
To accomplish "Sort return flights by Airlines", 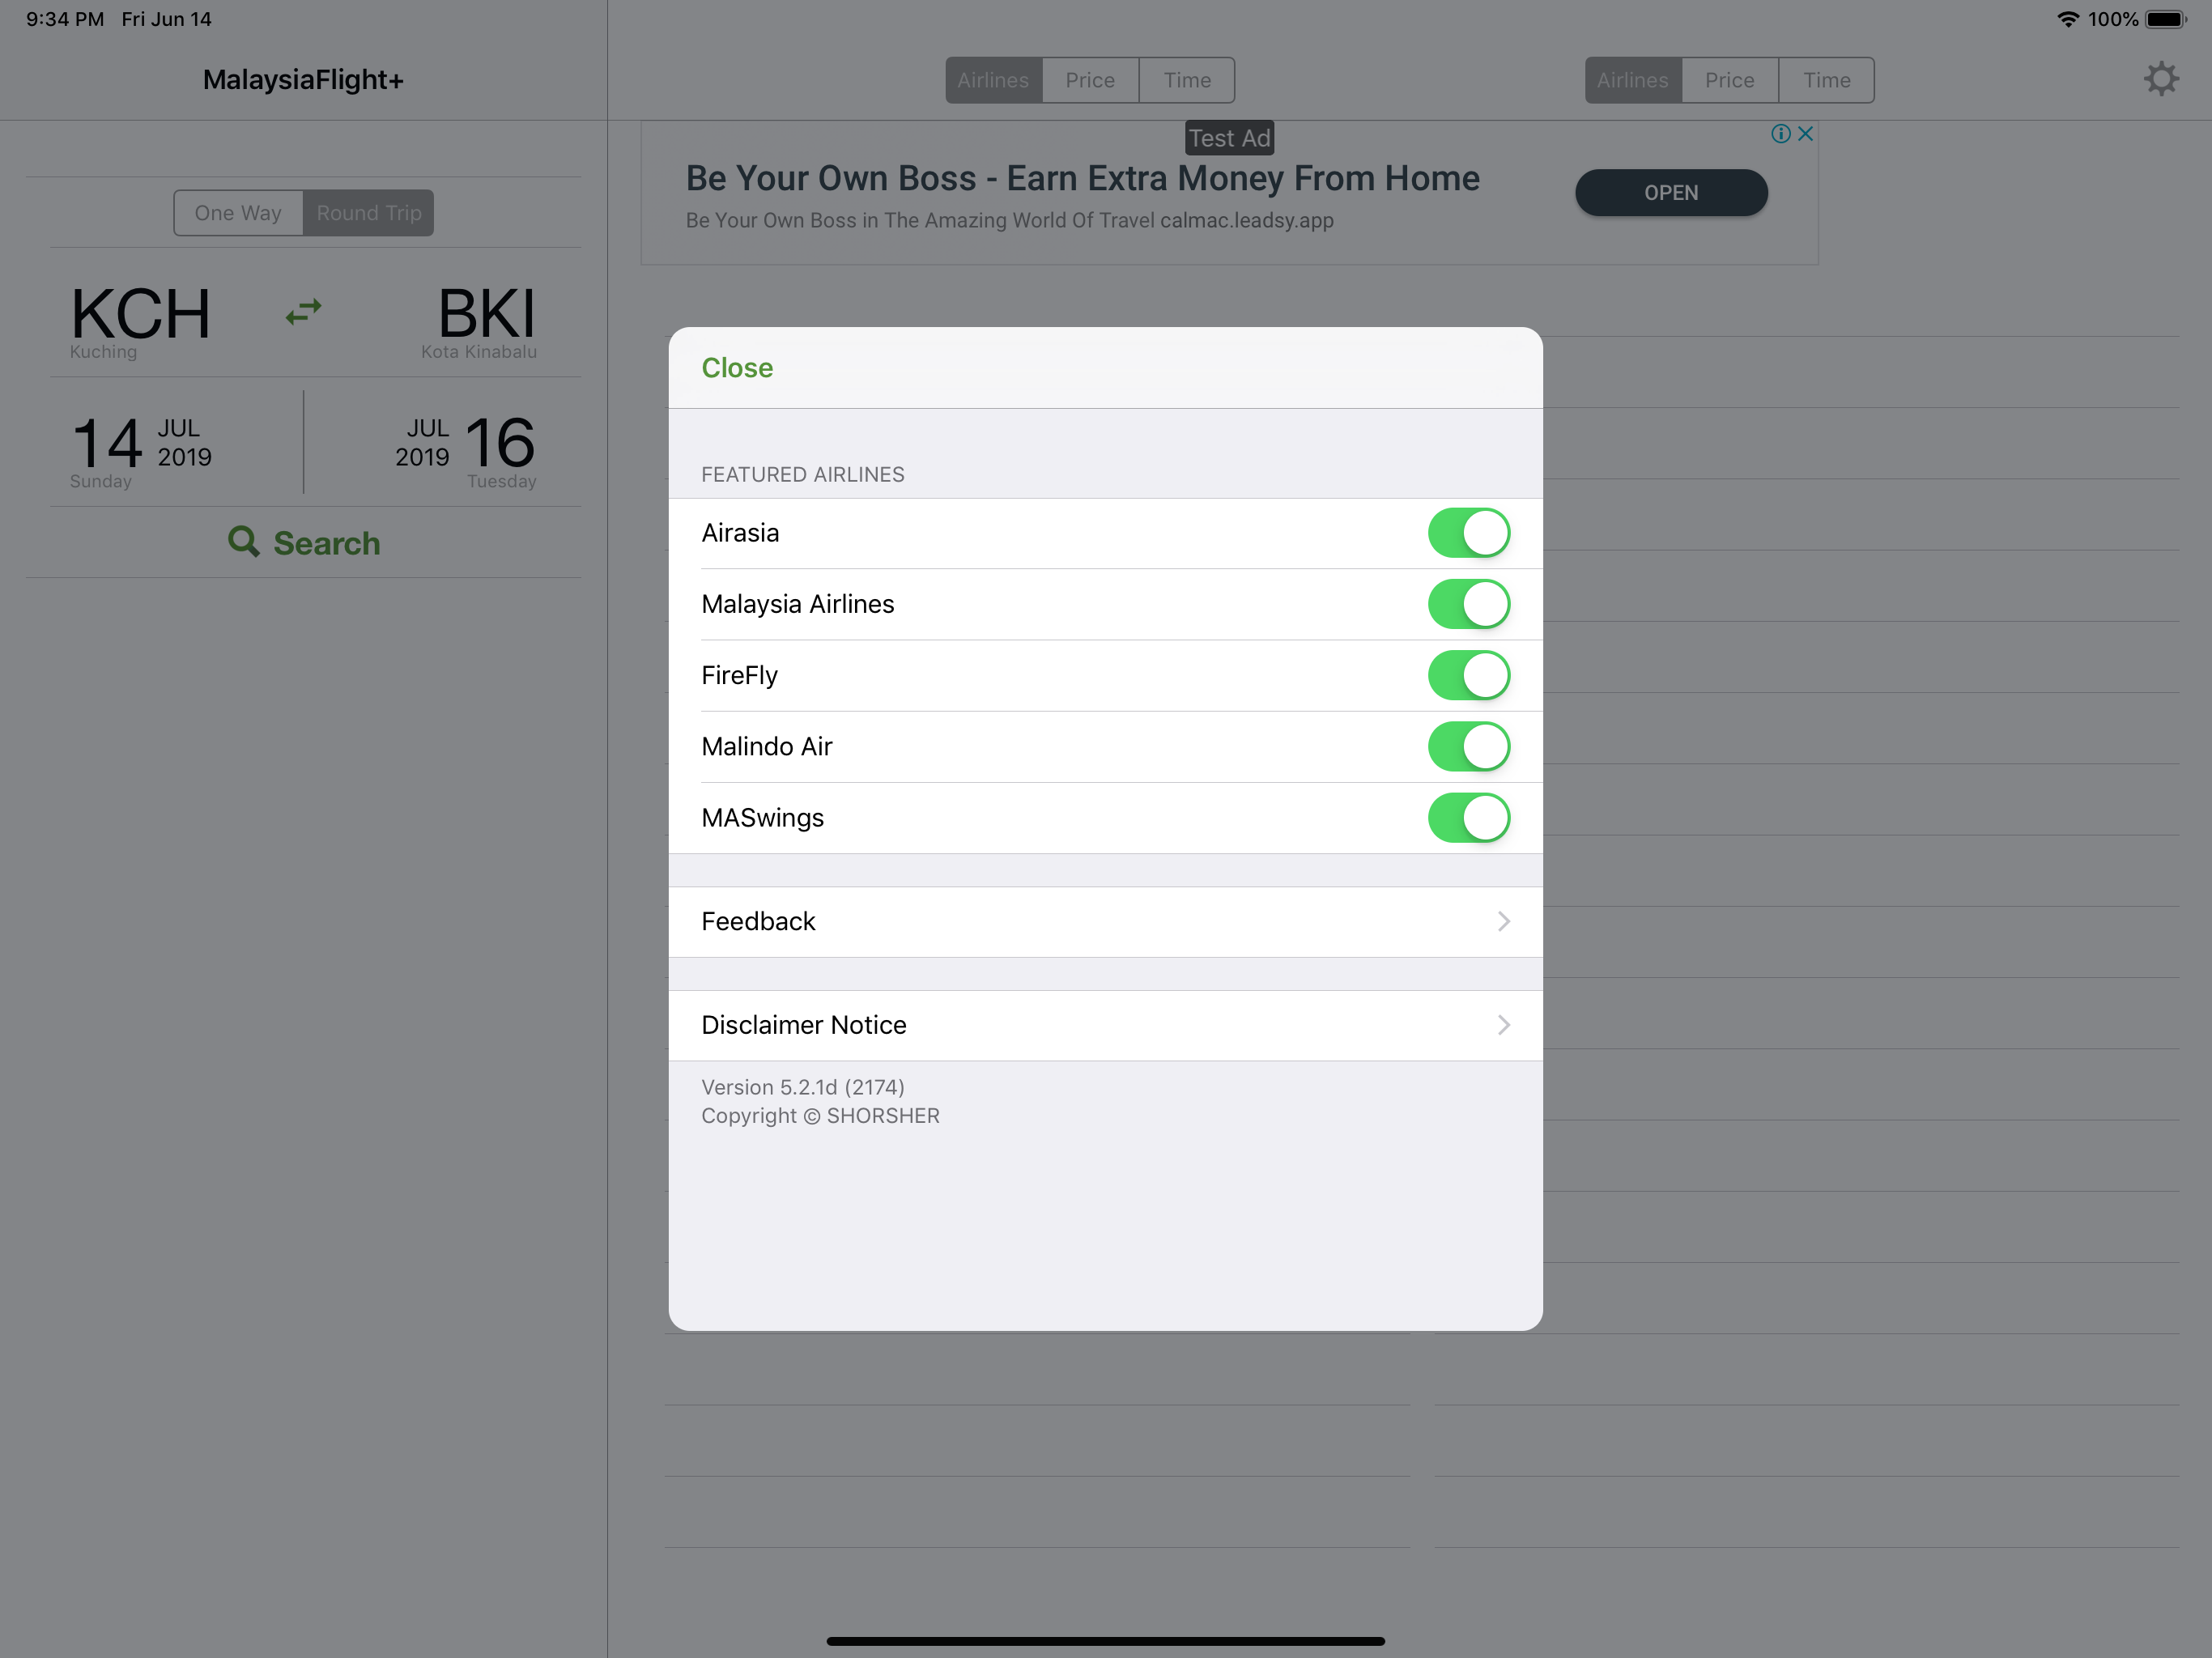I will pos(1632,80).
